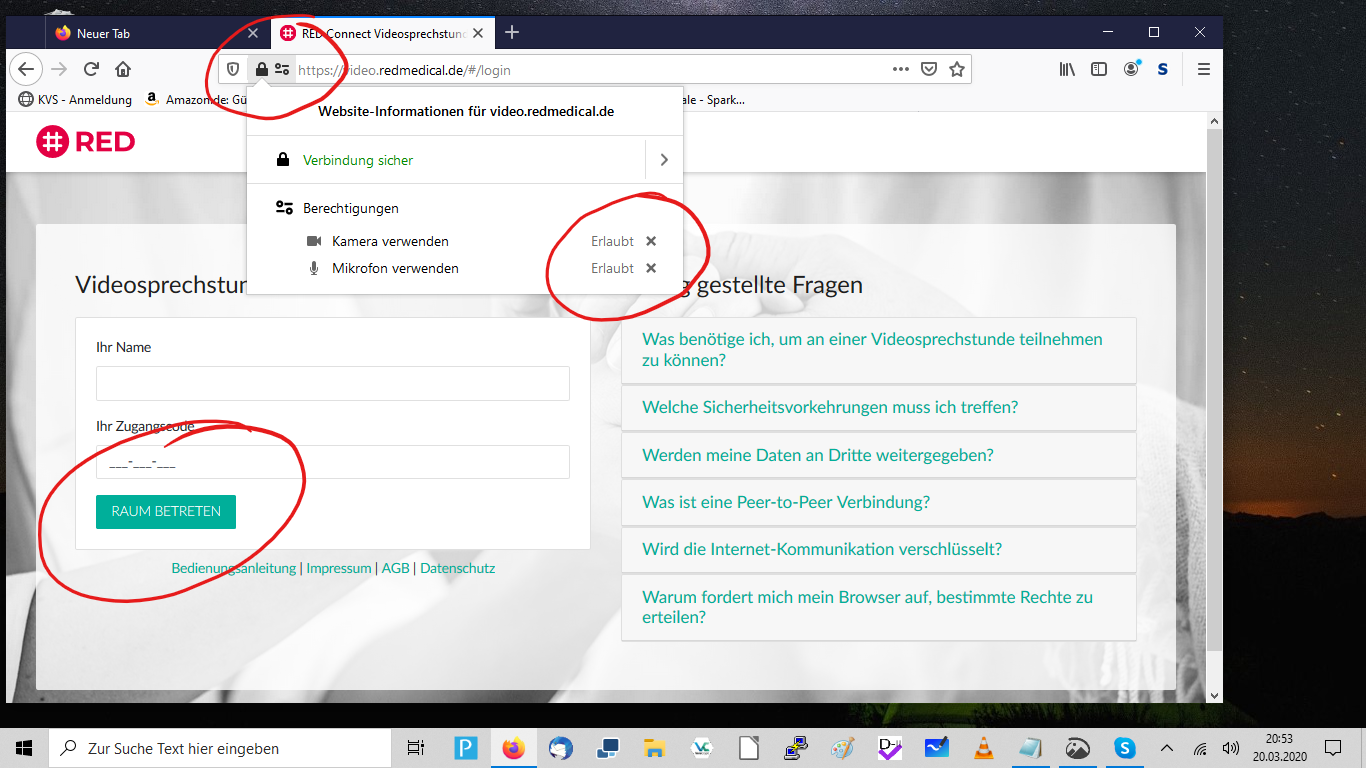The image size is (1366, 768).
Task: Reload the current page
Action: 91,69
